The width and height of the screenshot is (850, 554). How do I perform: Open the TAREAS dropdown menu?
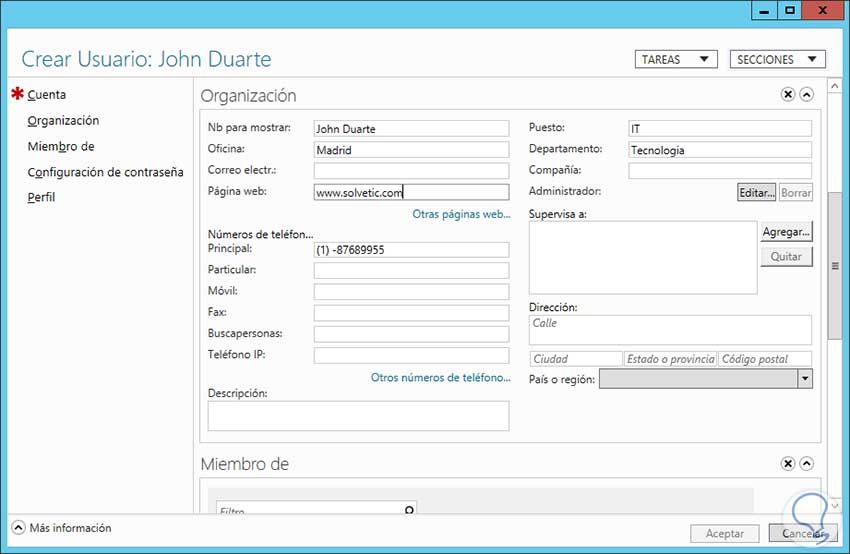point(676,59)
